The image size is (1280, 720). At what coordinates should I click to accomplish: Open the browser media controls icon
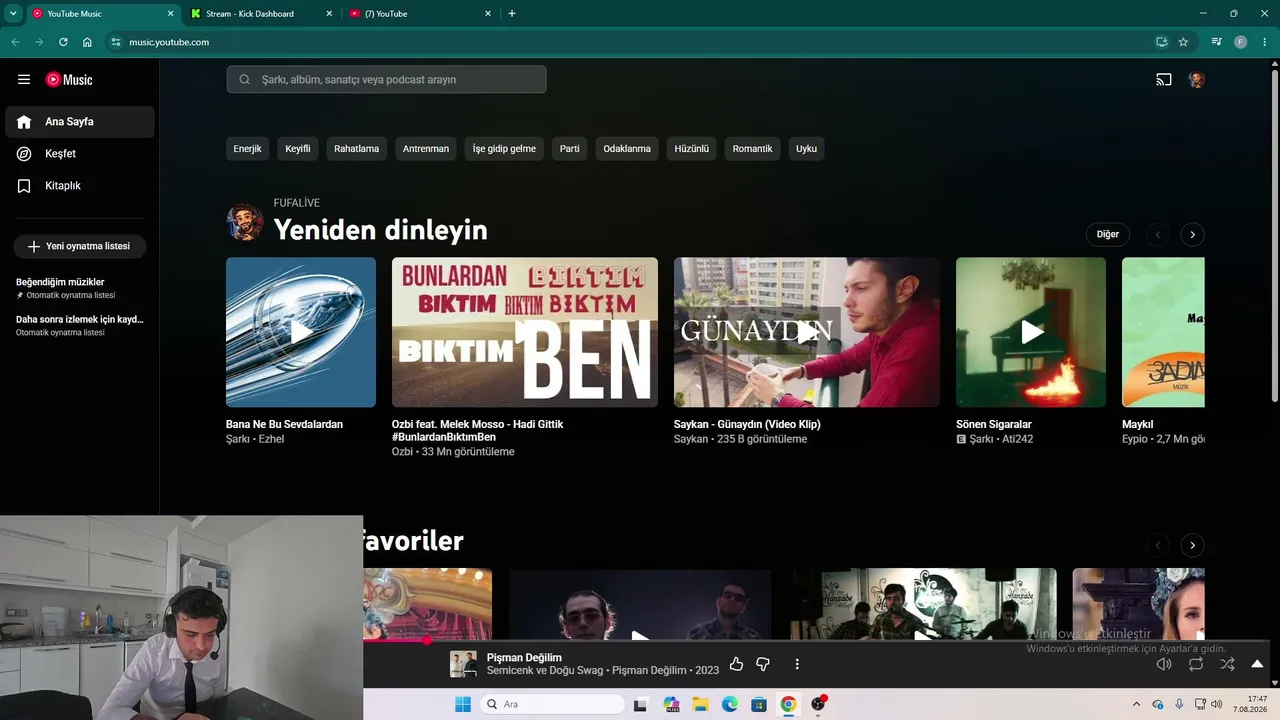[1217, 42]
